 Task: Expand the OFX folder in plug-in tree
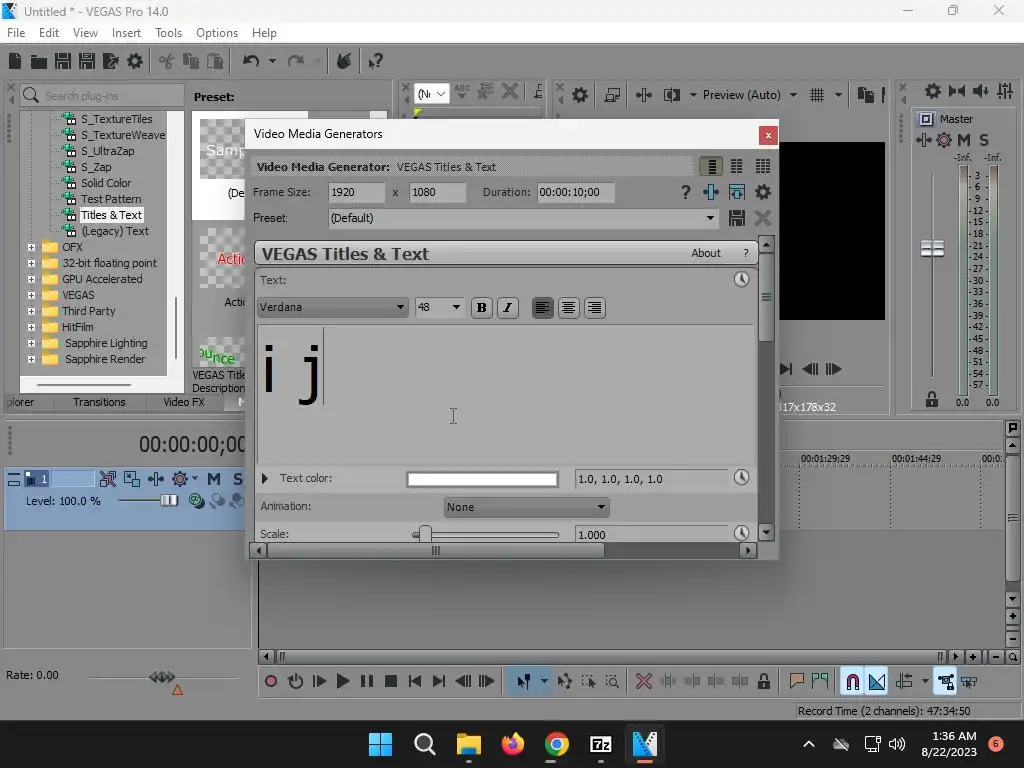tap(31, 247)
